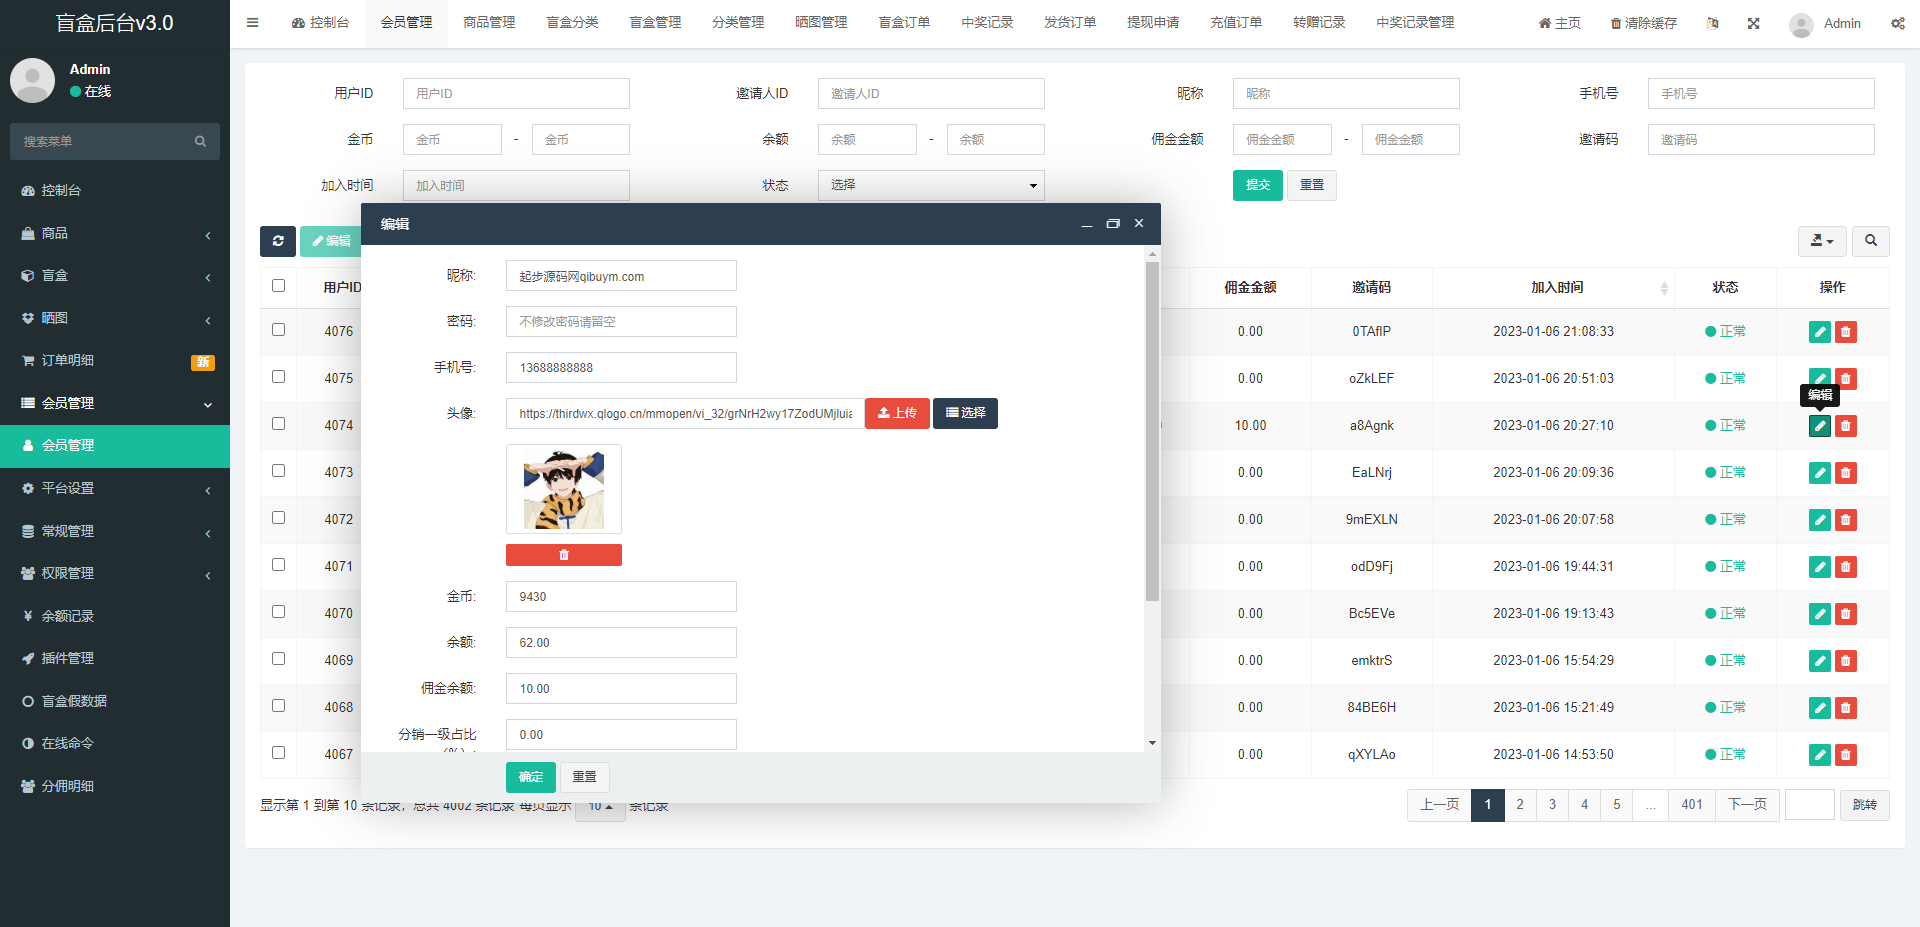Click the refresh icon button above the table
This screenshot has width=1920, height=927.
tap(277, 241)
